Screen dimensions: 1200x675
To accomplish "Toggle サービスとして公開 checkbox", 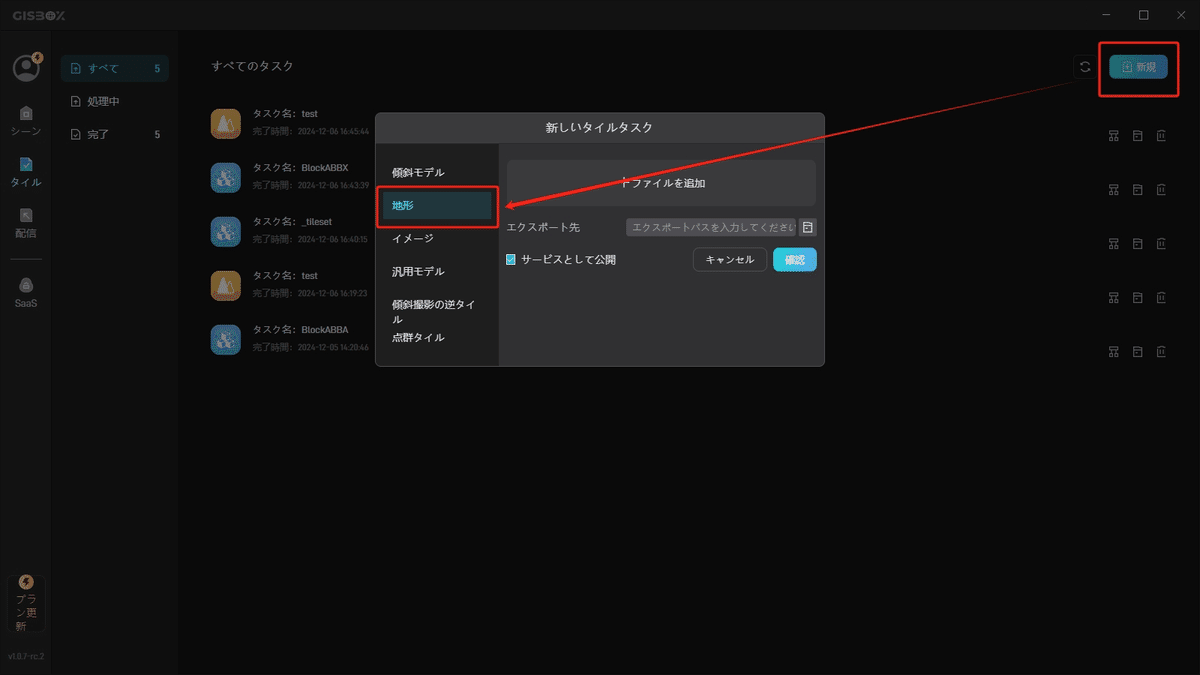I will coord(511,259).
